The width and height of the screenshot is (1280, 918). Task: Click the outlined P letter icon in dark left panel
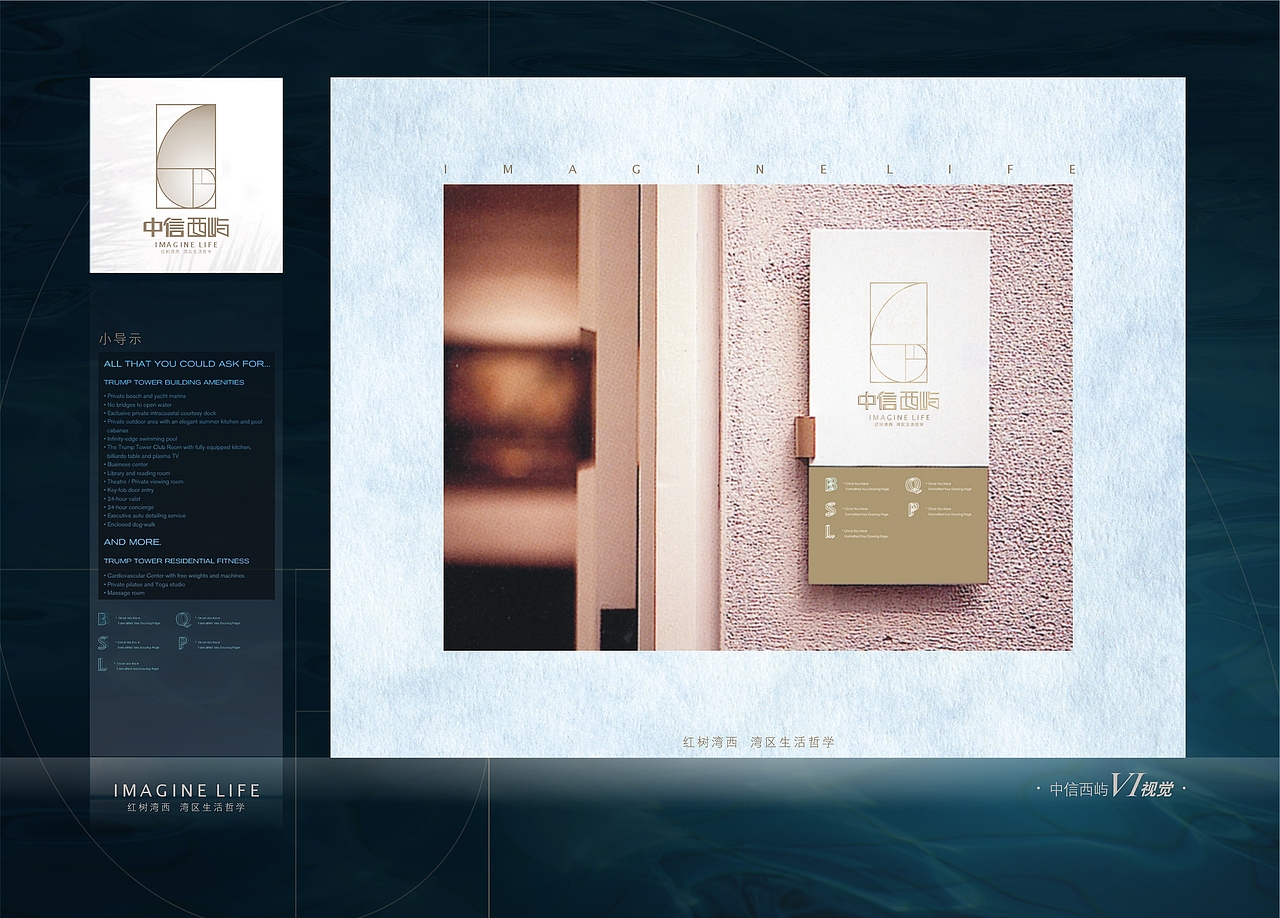pos(183,643)
